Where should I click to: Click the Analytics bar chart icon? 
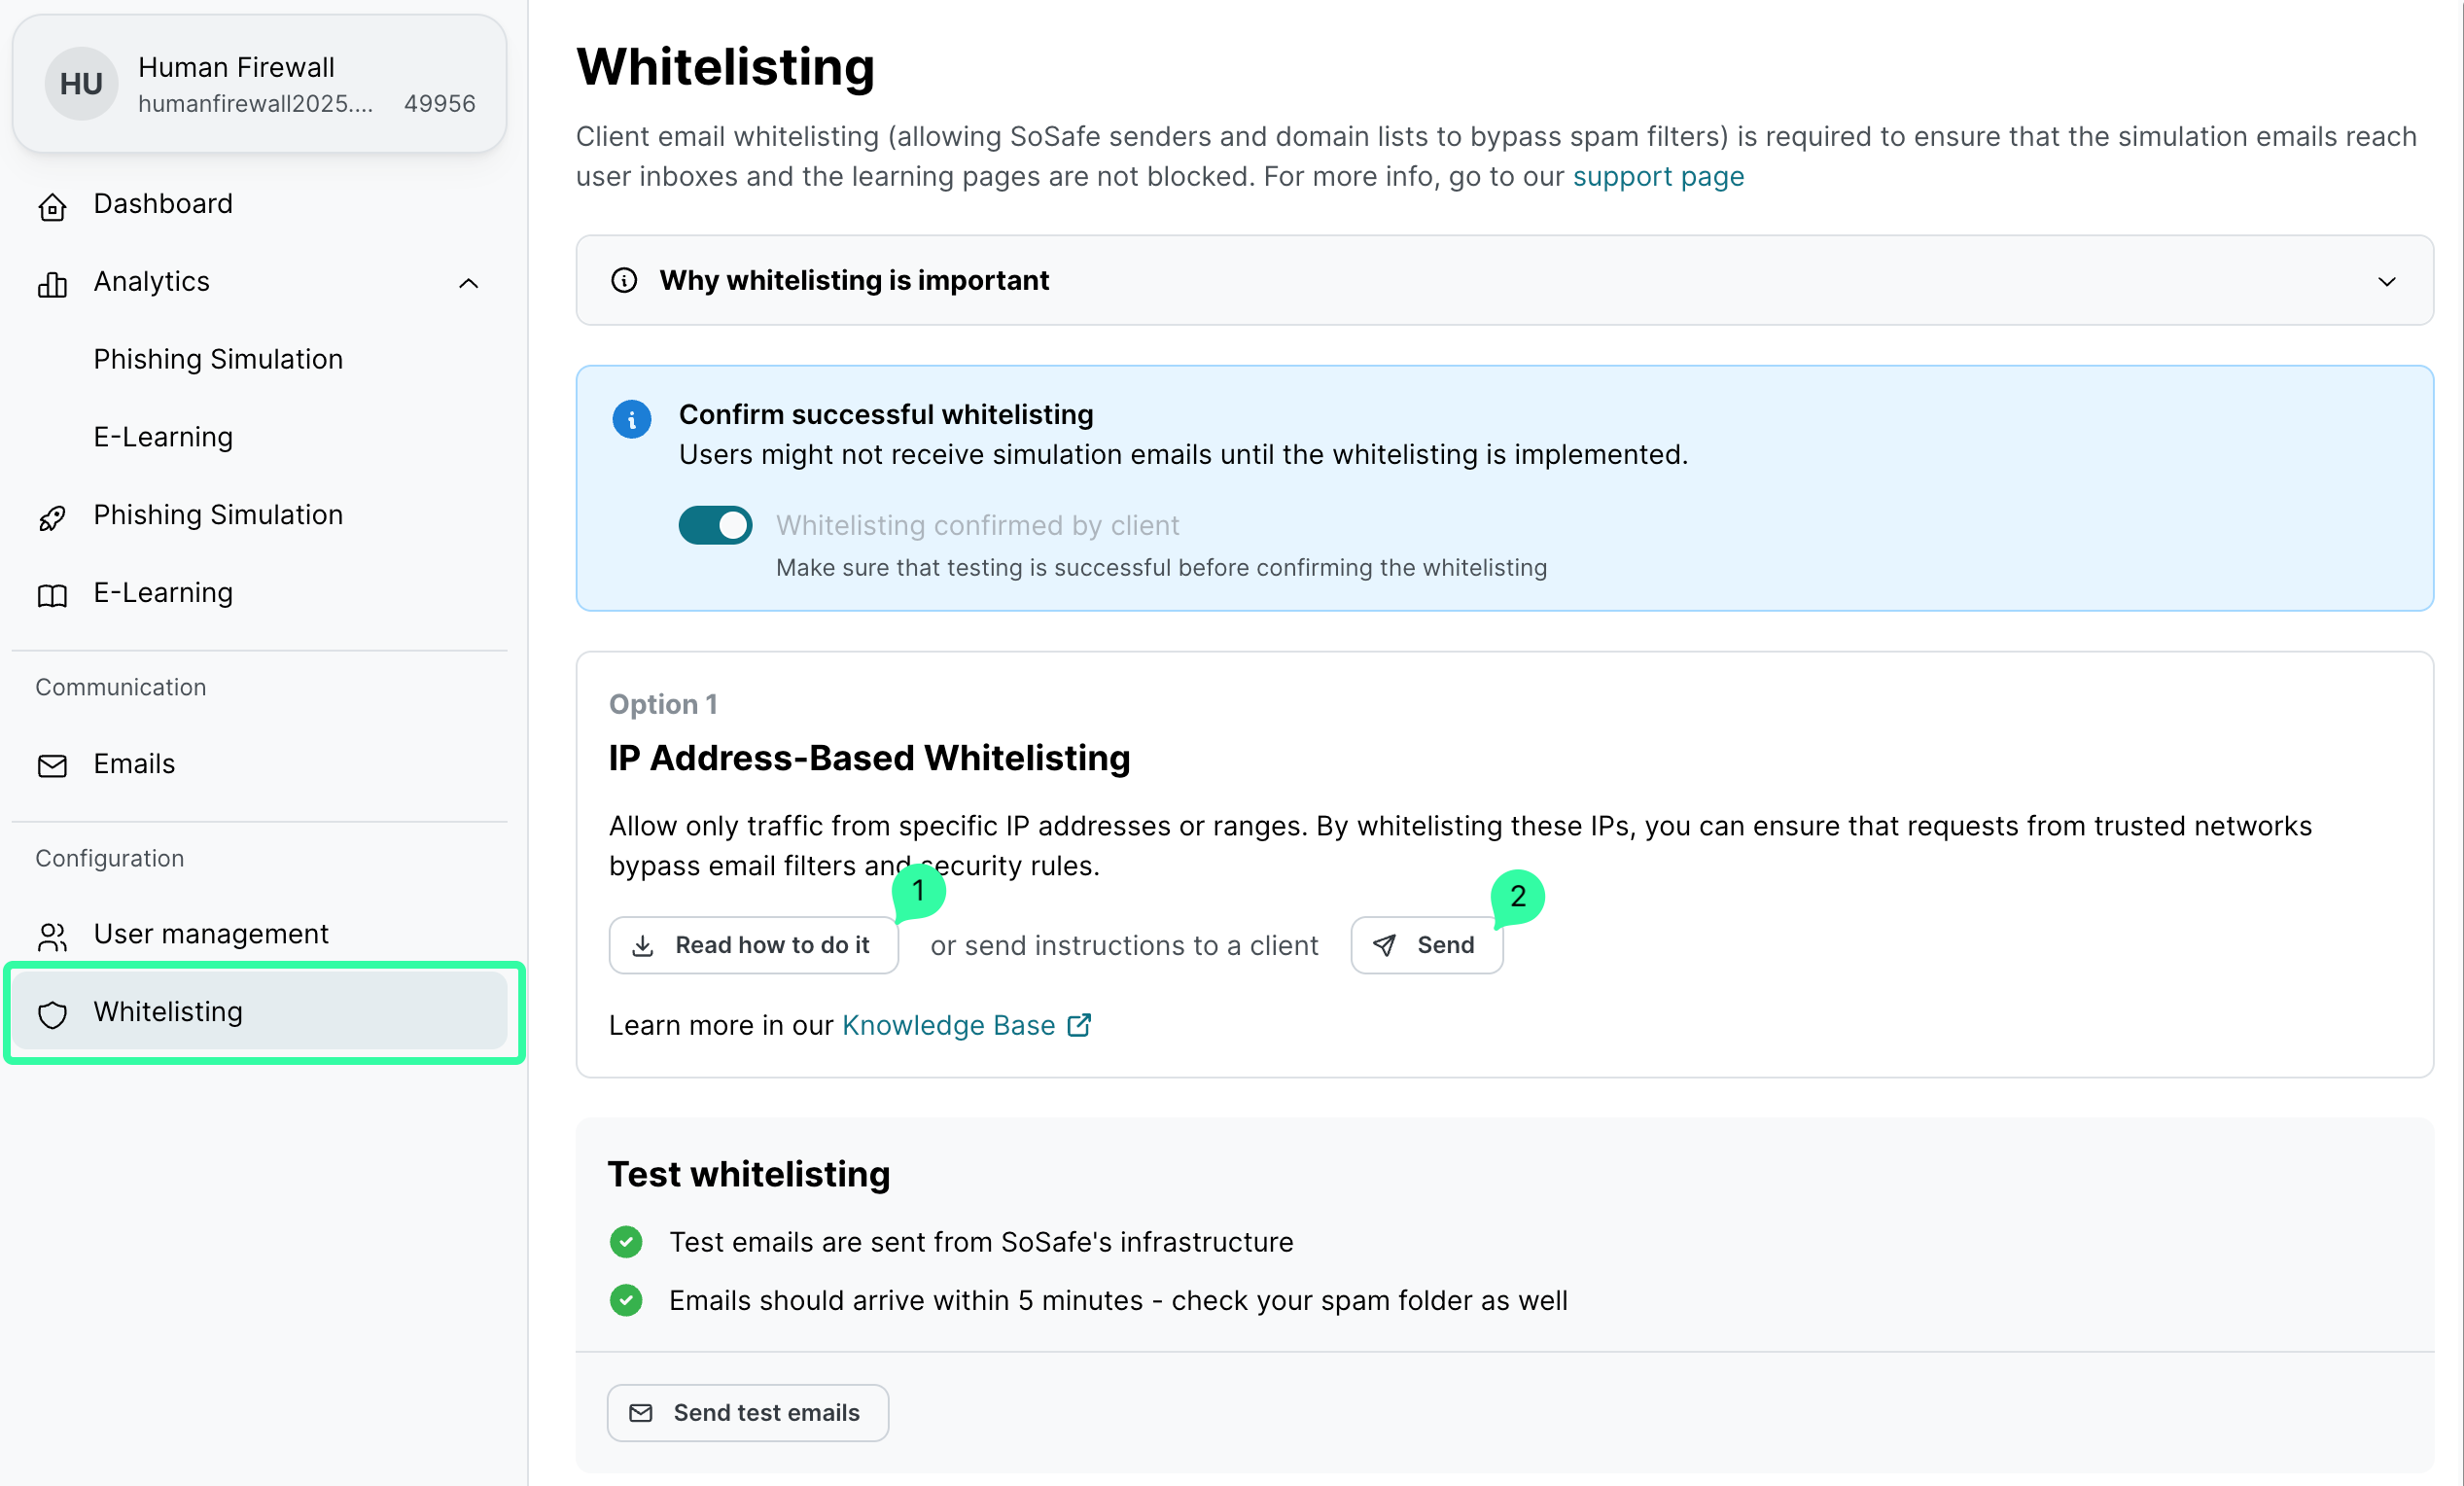click(52, 284)
